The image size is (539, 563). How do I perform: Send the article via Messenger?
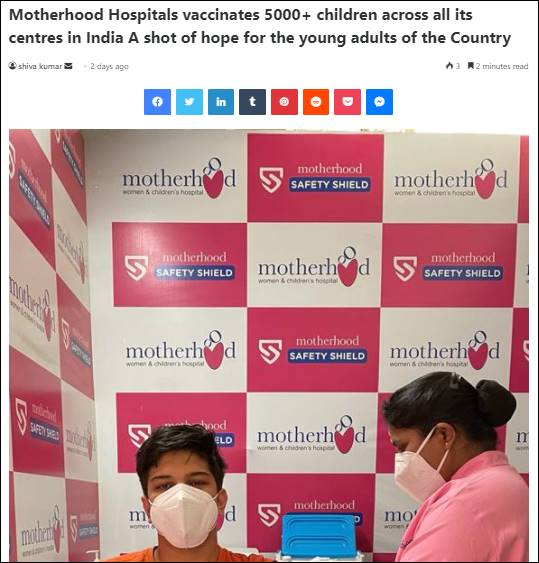[379, 102]
